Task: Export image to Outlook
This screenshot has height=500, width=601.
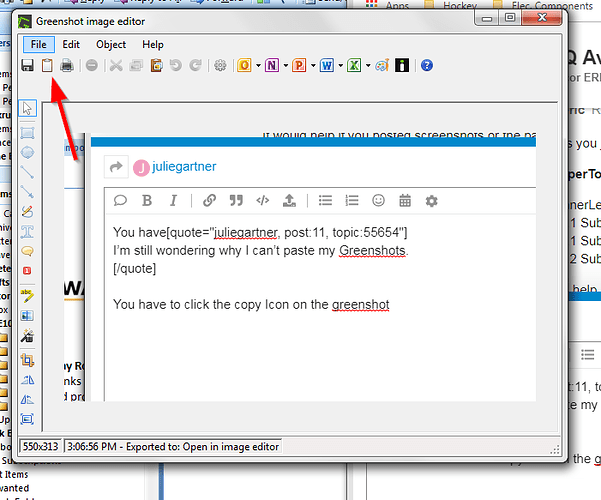Action: [244, 66]
